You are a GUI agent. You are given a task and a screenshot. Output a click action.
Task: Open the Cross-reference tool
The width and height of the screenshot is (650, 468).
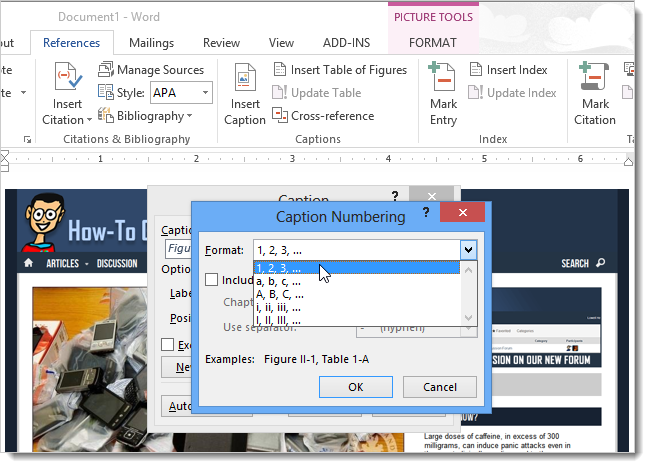click(323, 116)
